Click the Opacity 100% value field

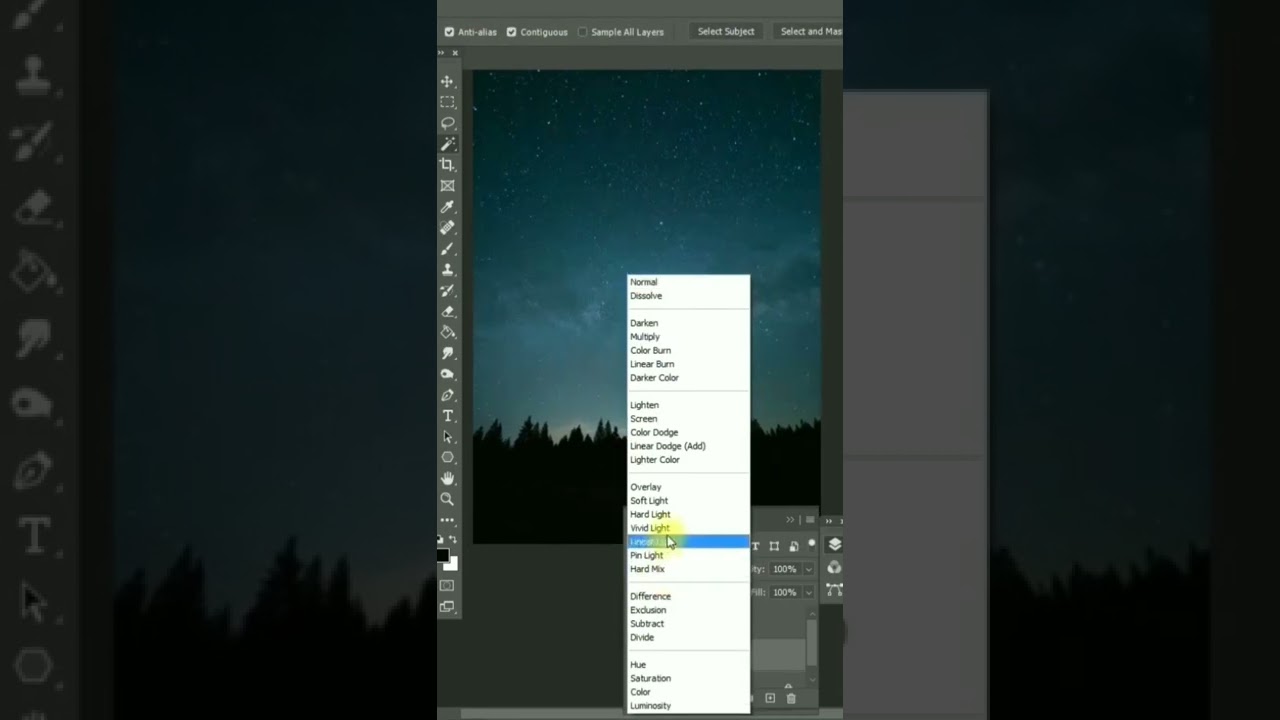(785, 569)
